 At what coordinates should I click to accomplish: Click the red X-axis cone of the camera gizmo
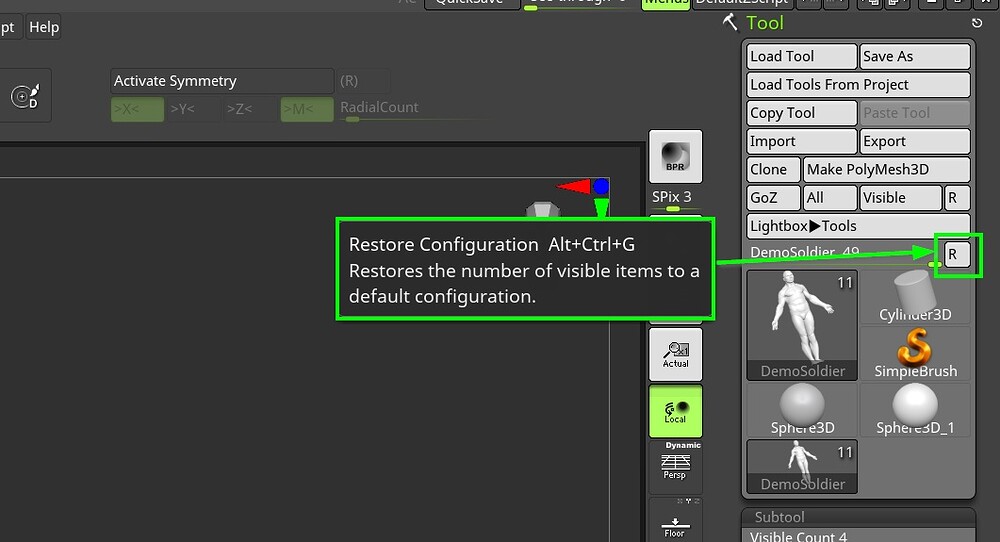point(573,187)
